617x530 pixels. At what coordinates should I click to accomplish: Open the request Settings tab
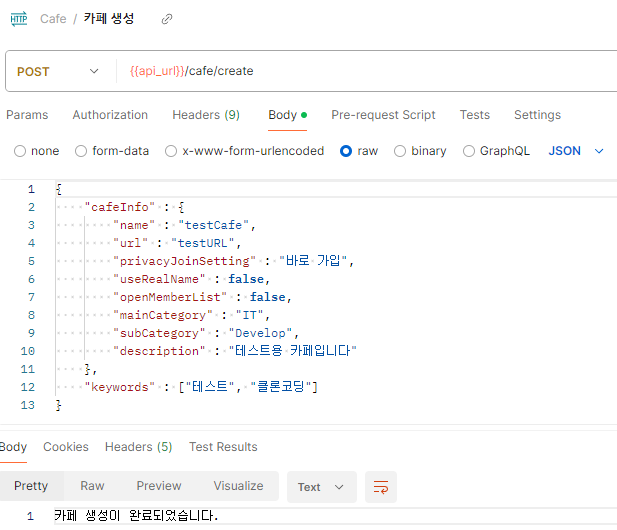pos(537,115)
